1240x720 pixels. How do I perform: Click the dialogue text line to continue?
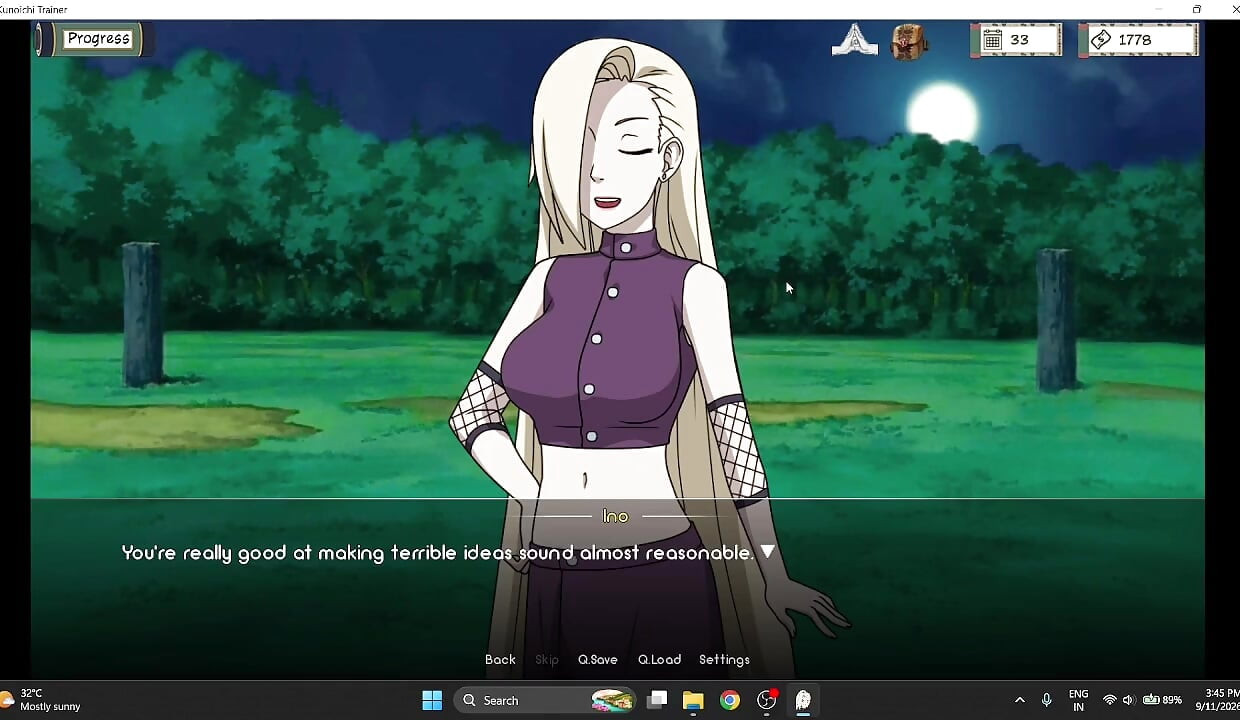437,553
